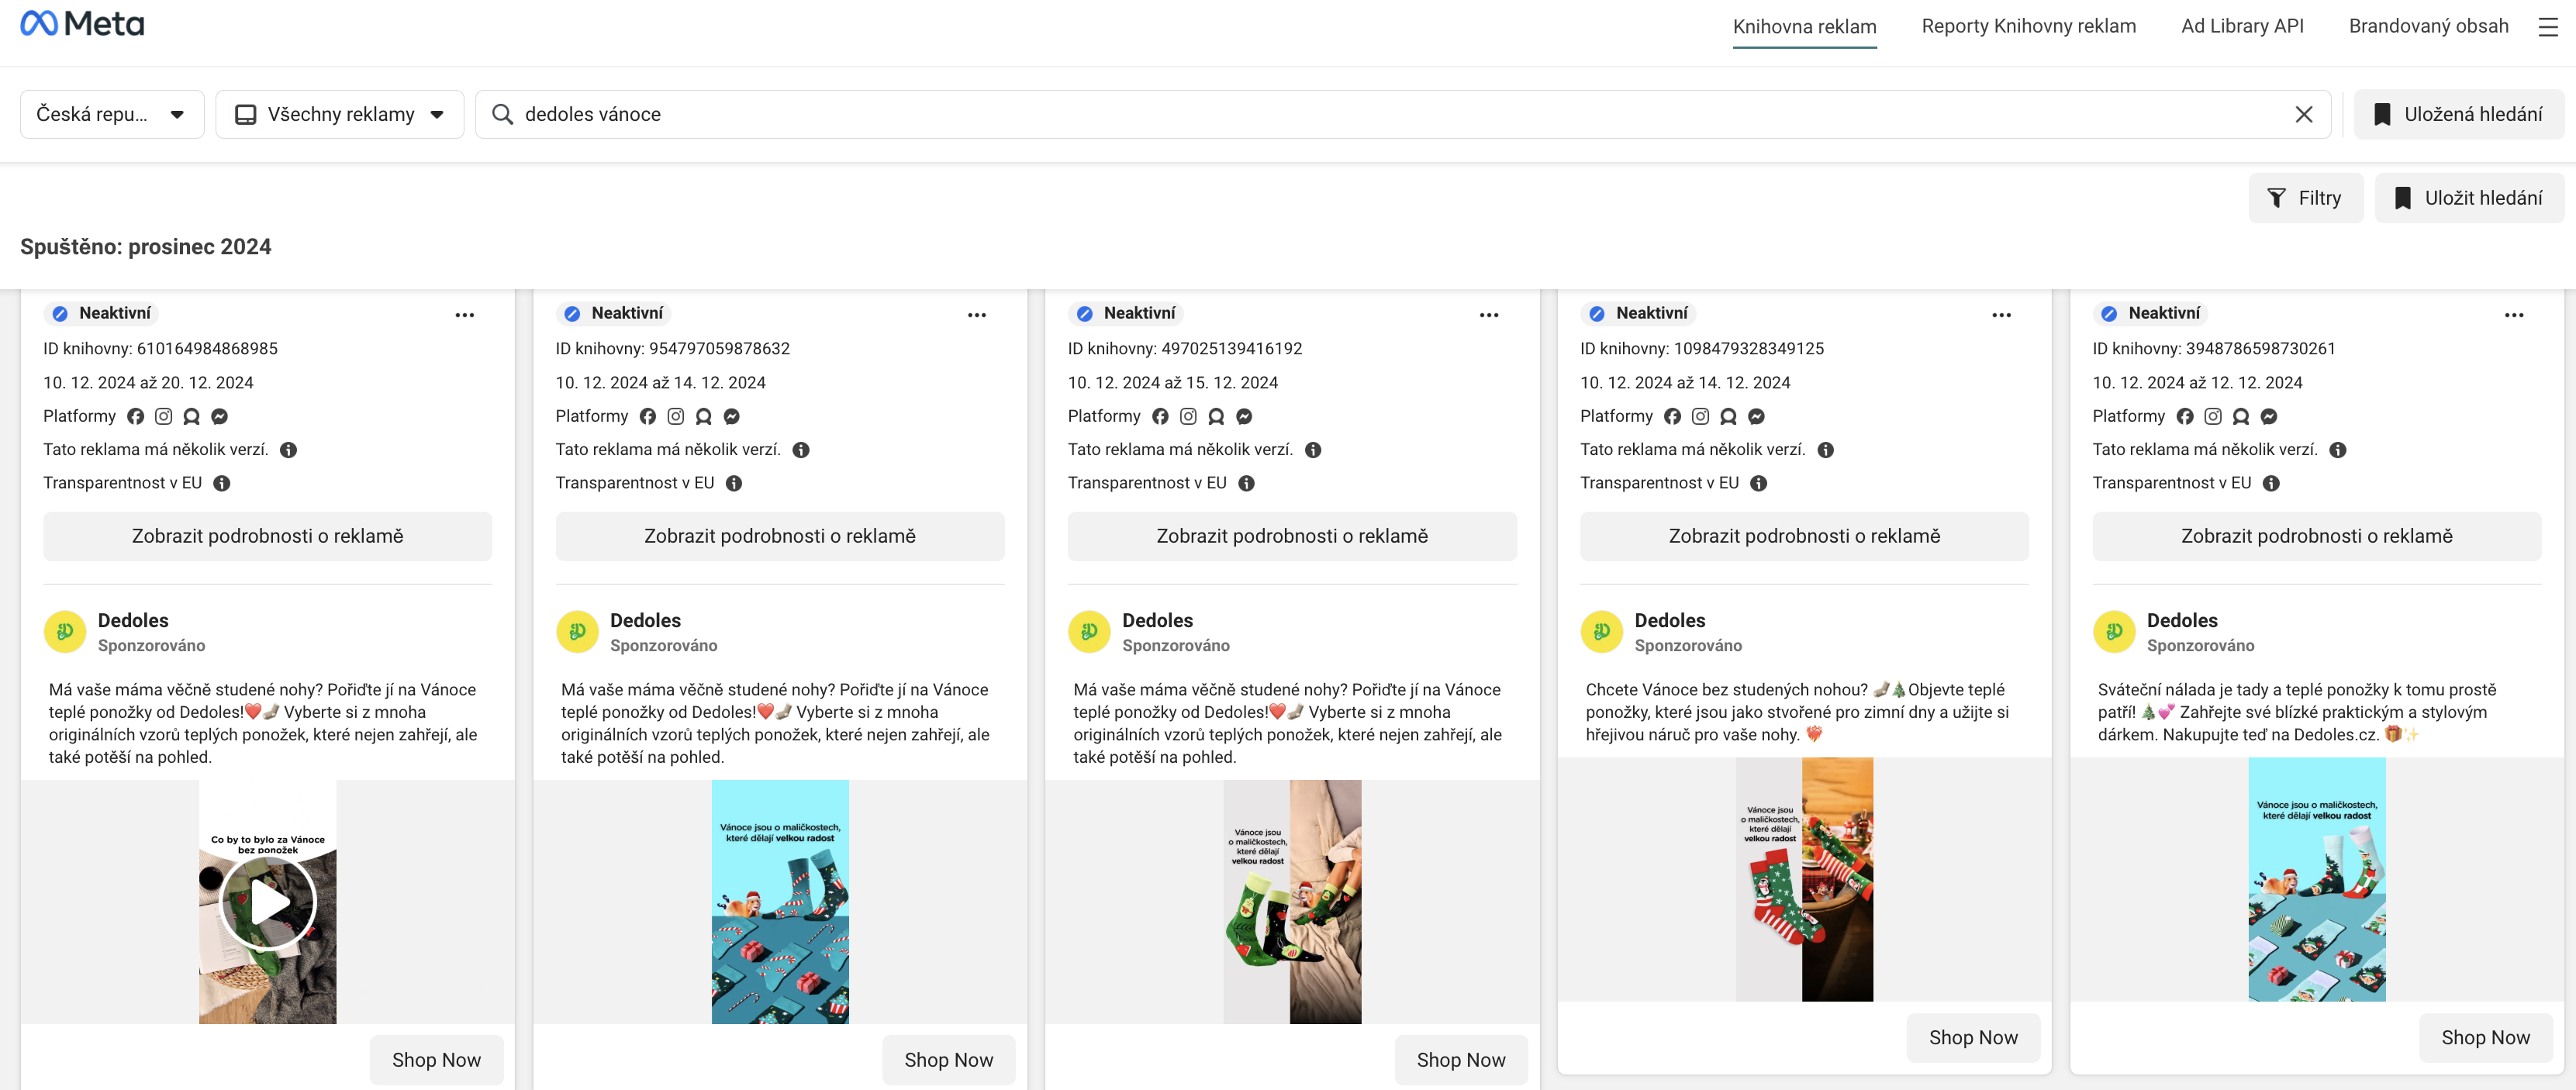Click date range '10. 12. 2024 až 12. 12. 2024'
The height and width of the screenshot is (1090, 2576).
click(x=2197, y=383)
